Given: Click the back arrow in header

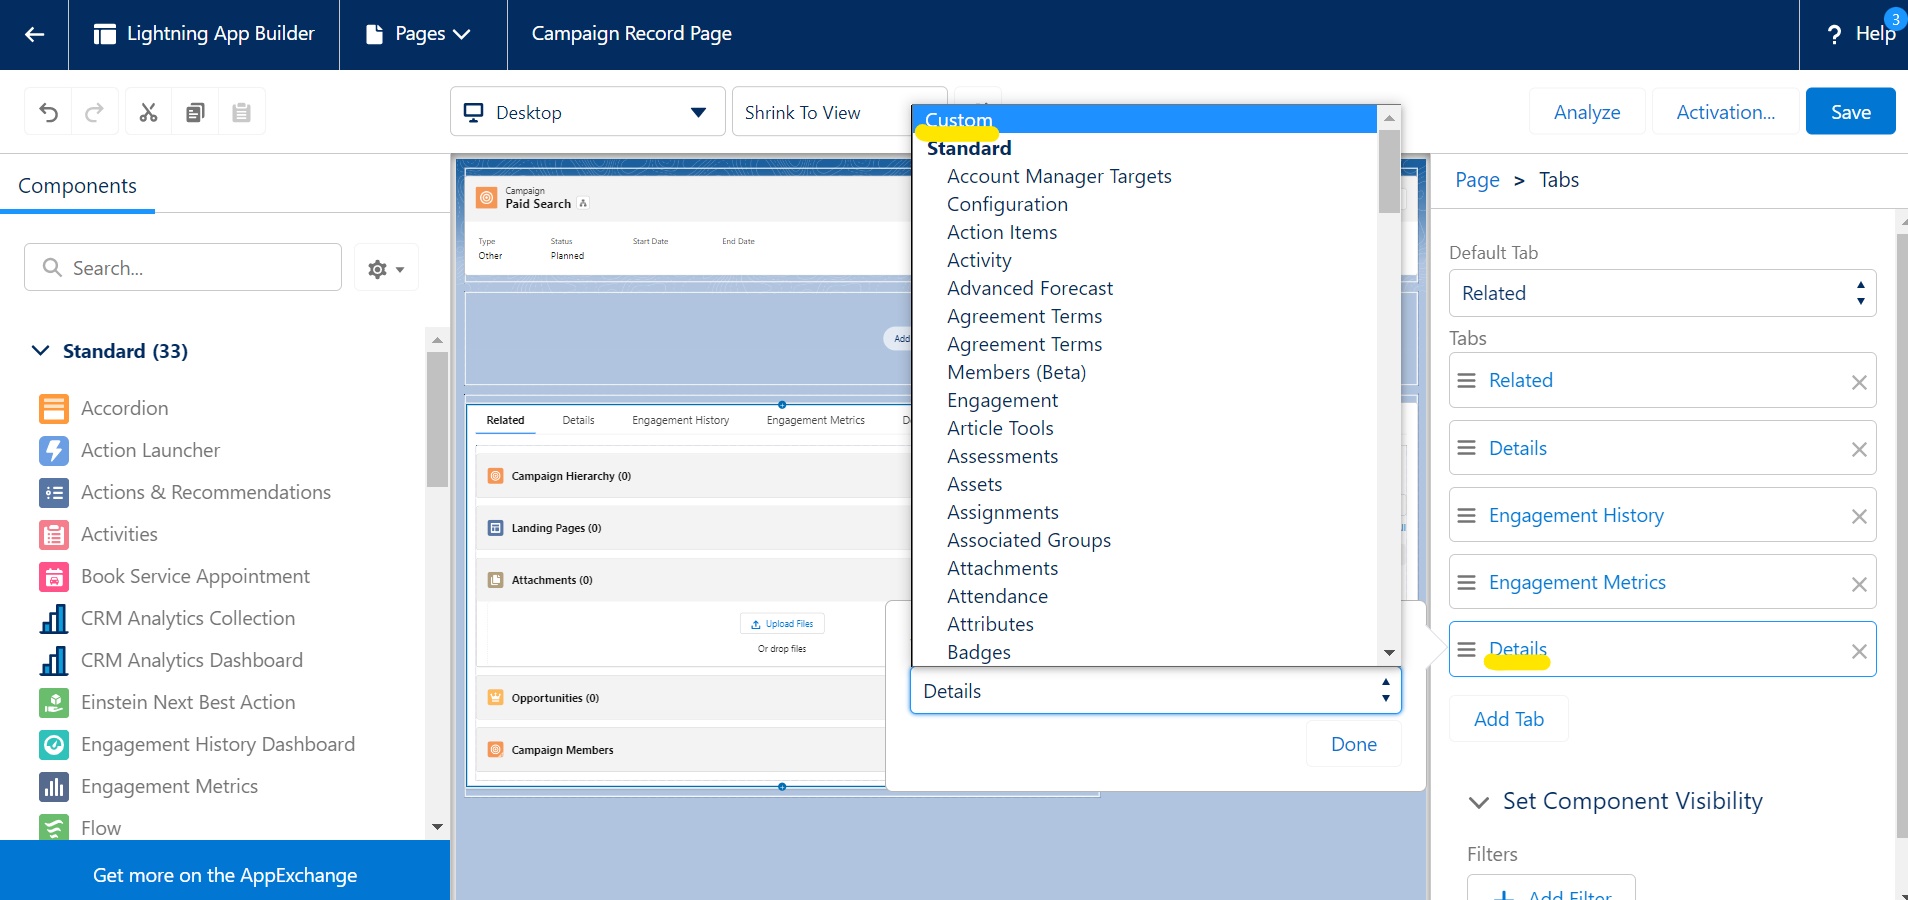Looking at the screenshot, I should click(x=34, y=34).
